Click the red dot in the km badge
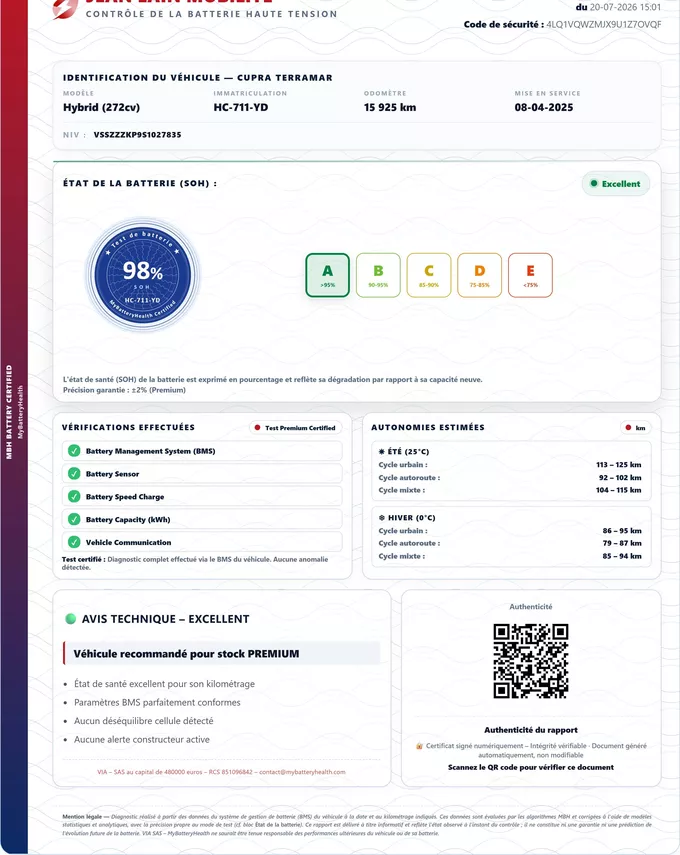Image resolution: width=680 pixels, height=855 pixels. (x=628, y=428)
